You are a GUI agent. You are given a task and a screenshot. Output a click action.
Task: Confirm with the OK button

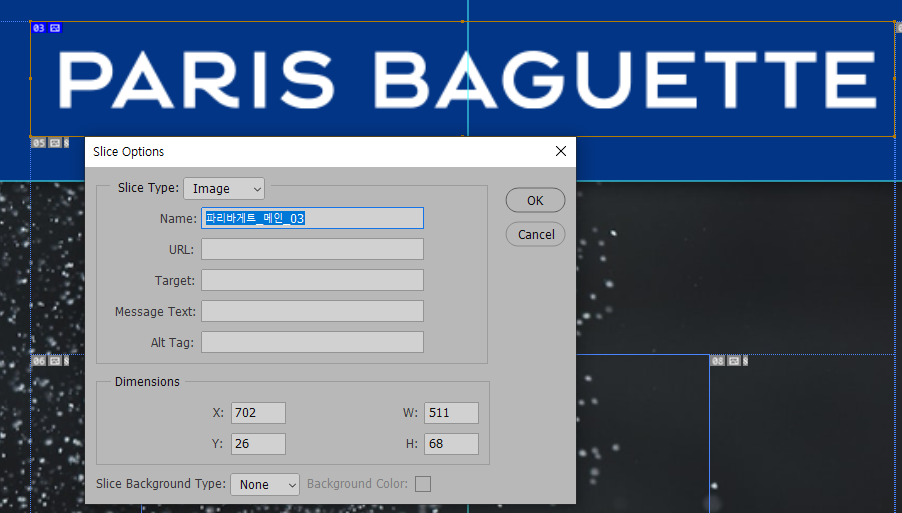click(536, 200)
